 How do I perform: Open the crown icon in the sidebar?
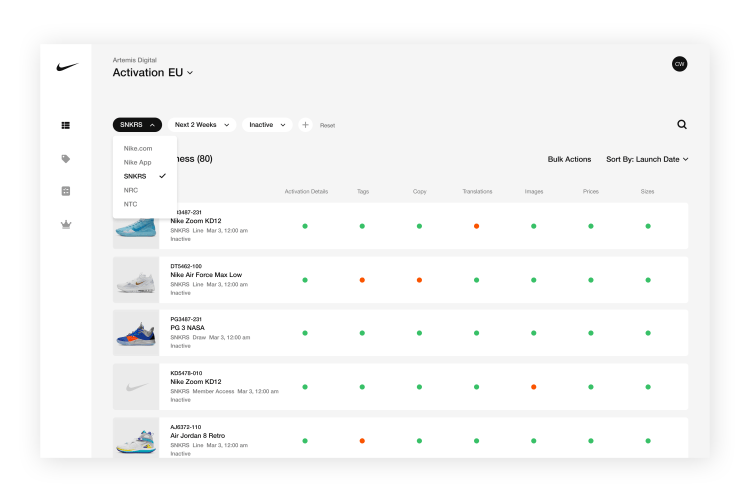tap(66, 224)
